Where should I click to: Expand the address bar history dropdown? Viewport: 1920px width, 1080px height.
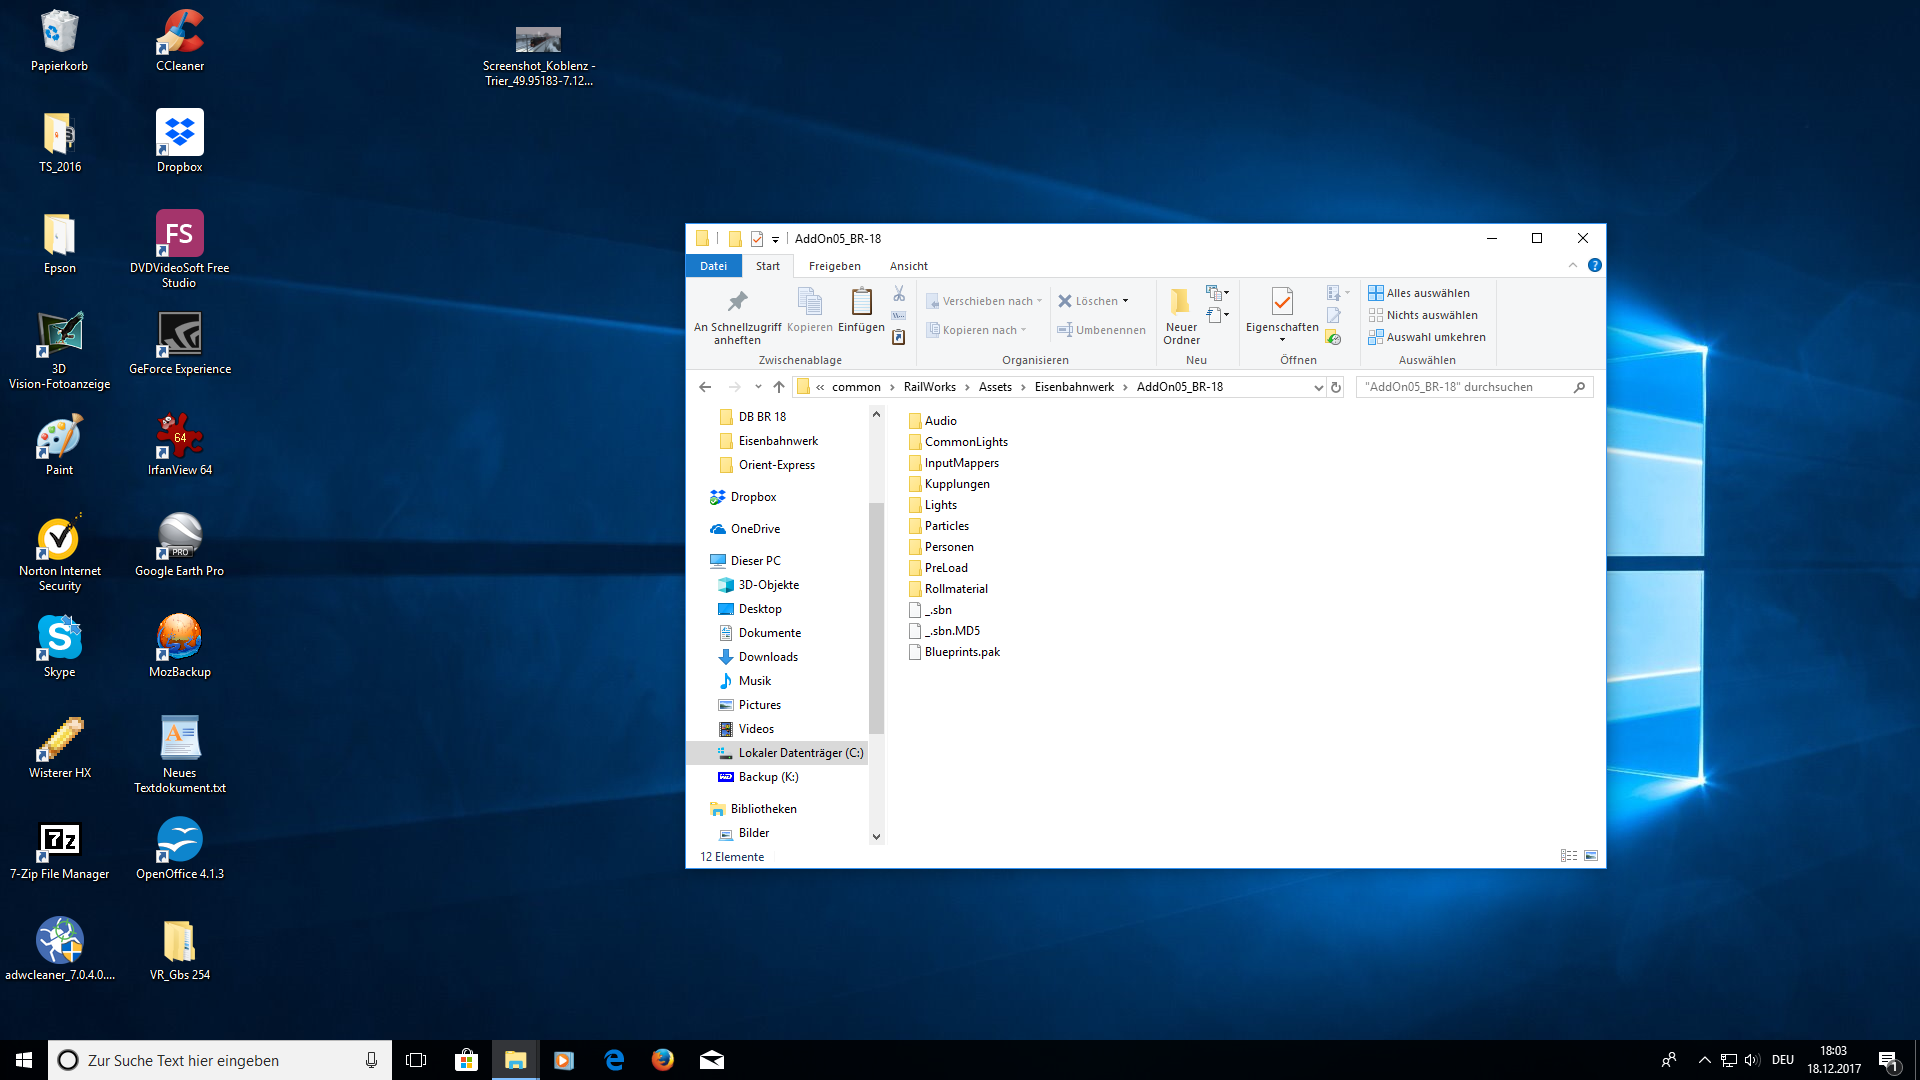coord(1318,387)
